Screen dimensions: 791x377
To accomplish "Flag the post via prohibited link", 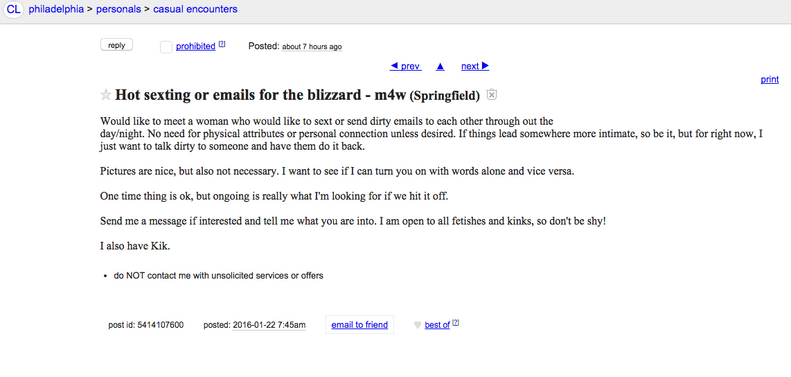I will [x=196, y=46].
